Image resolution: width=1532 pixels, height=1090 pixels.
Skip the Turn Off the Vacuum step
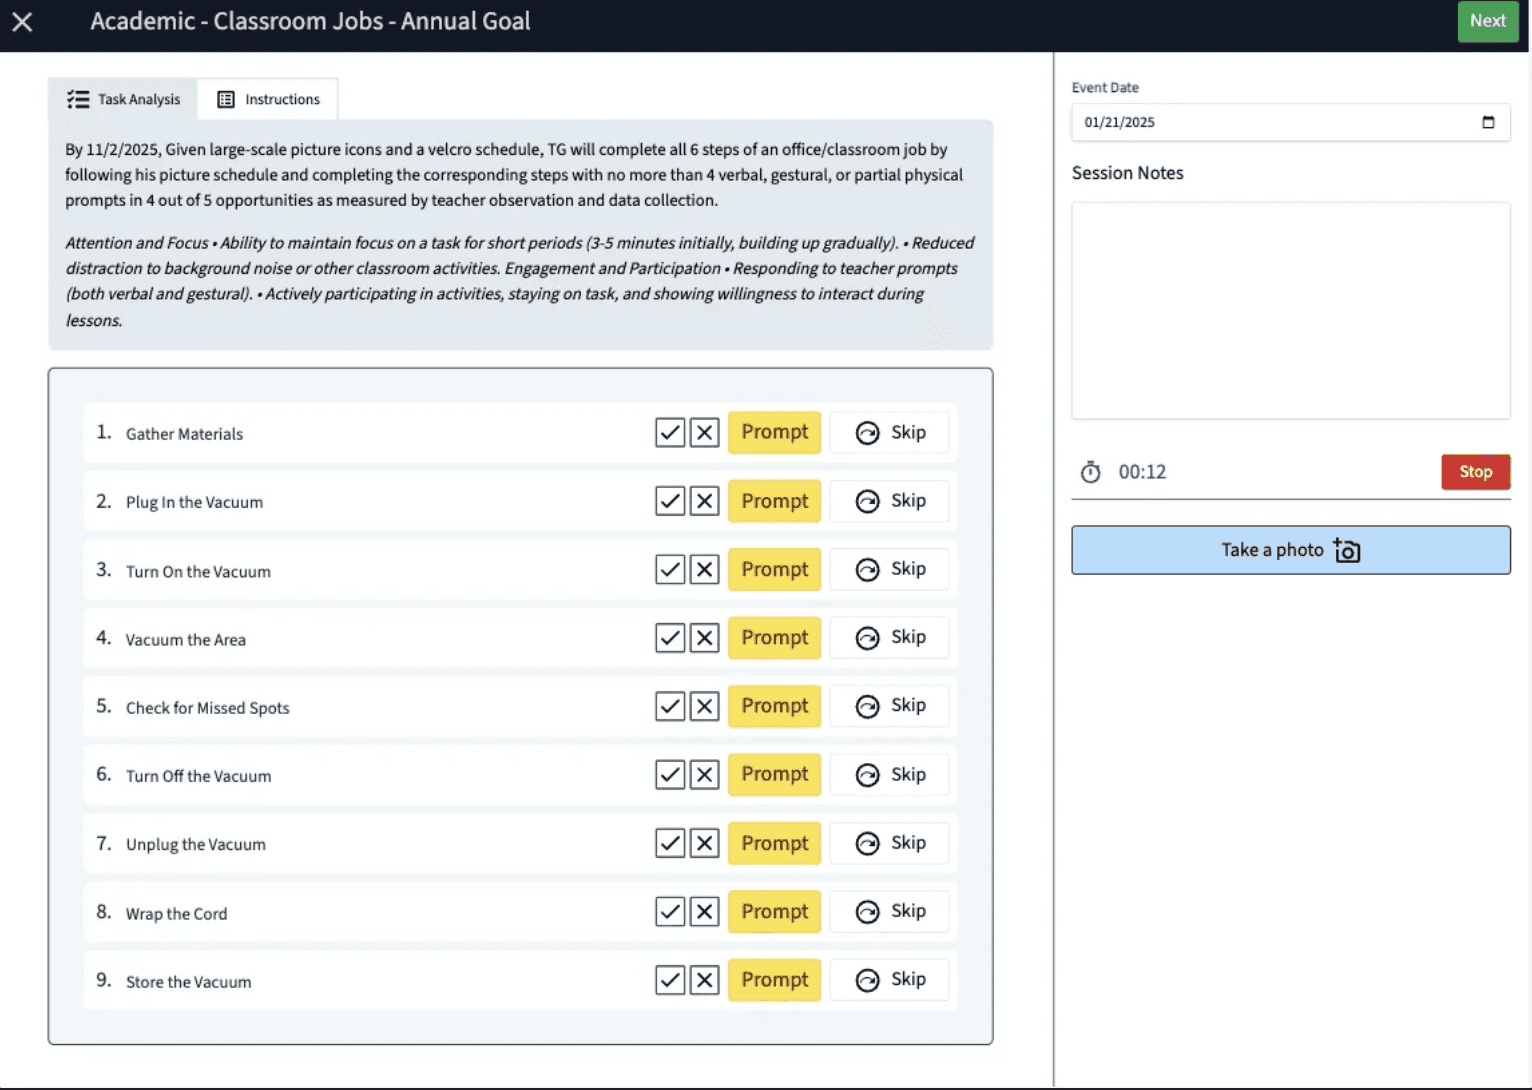pyautogui.click(x=889, y=775)
